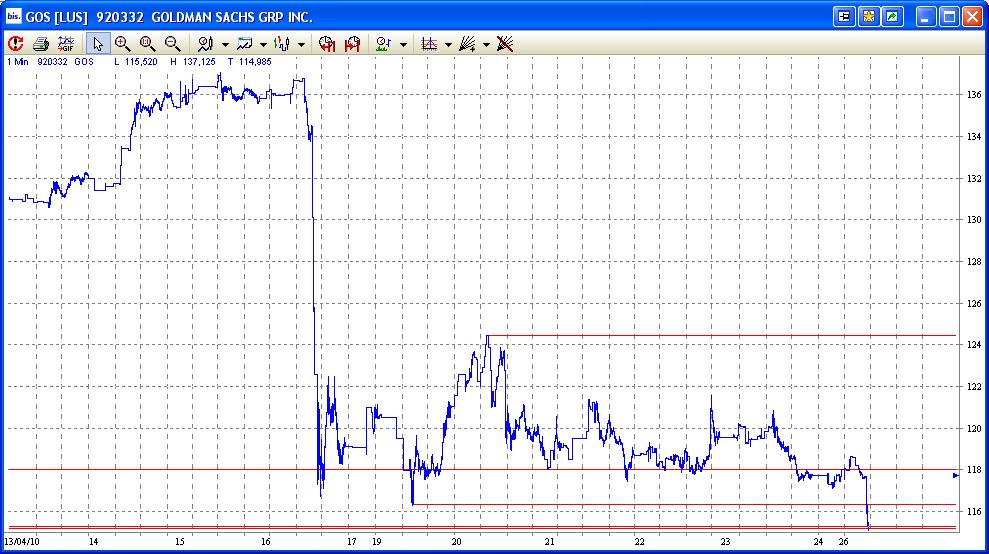Viewport: 989px width, 554px height.
Task: Click the green arrow button in title bar
Action: (890, 16)
